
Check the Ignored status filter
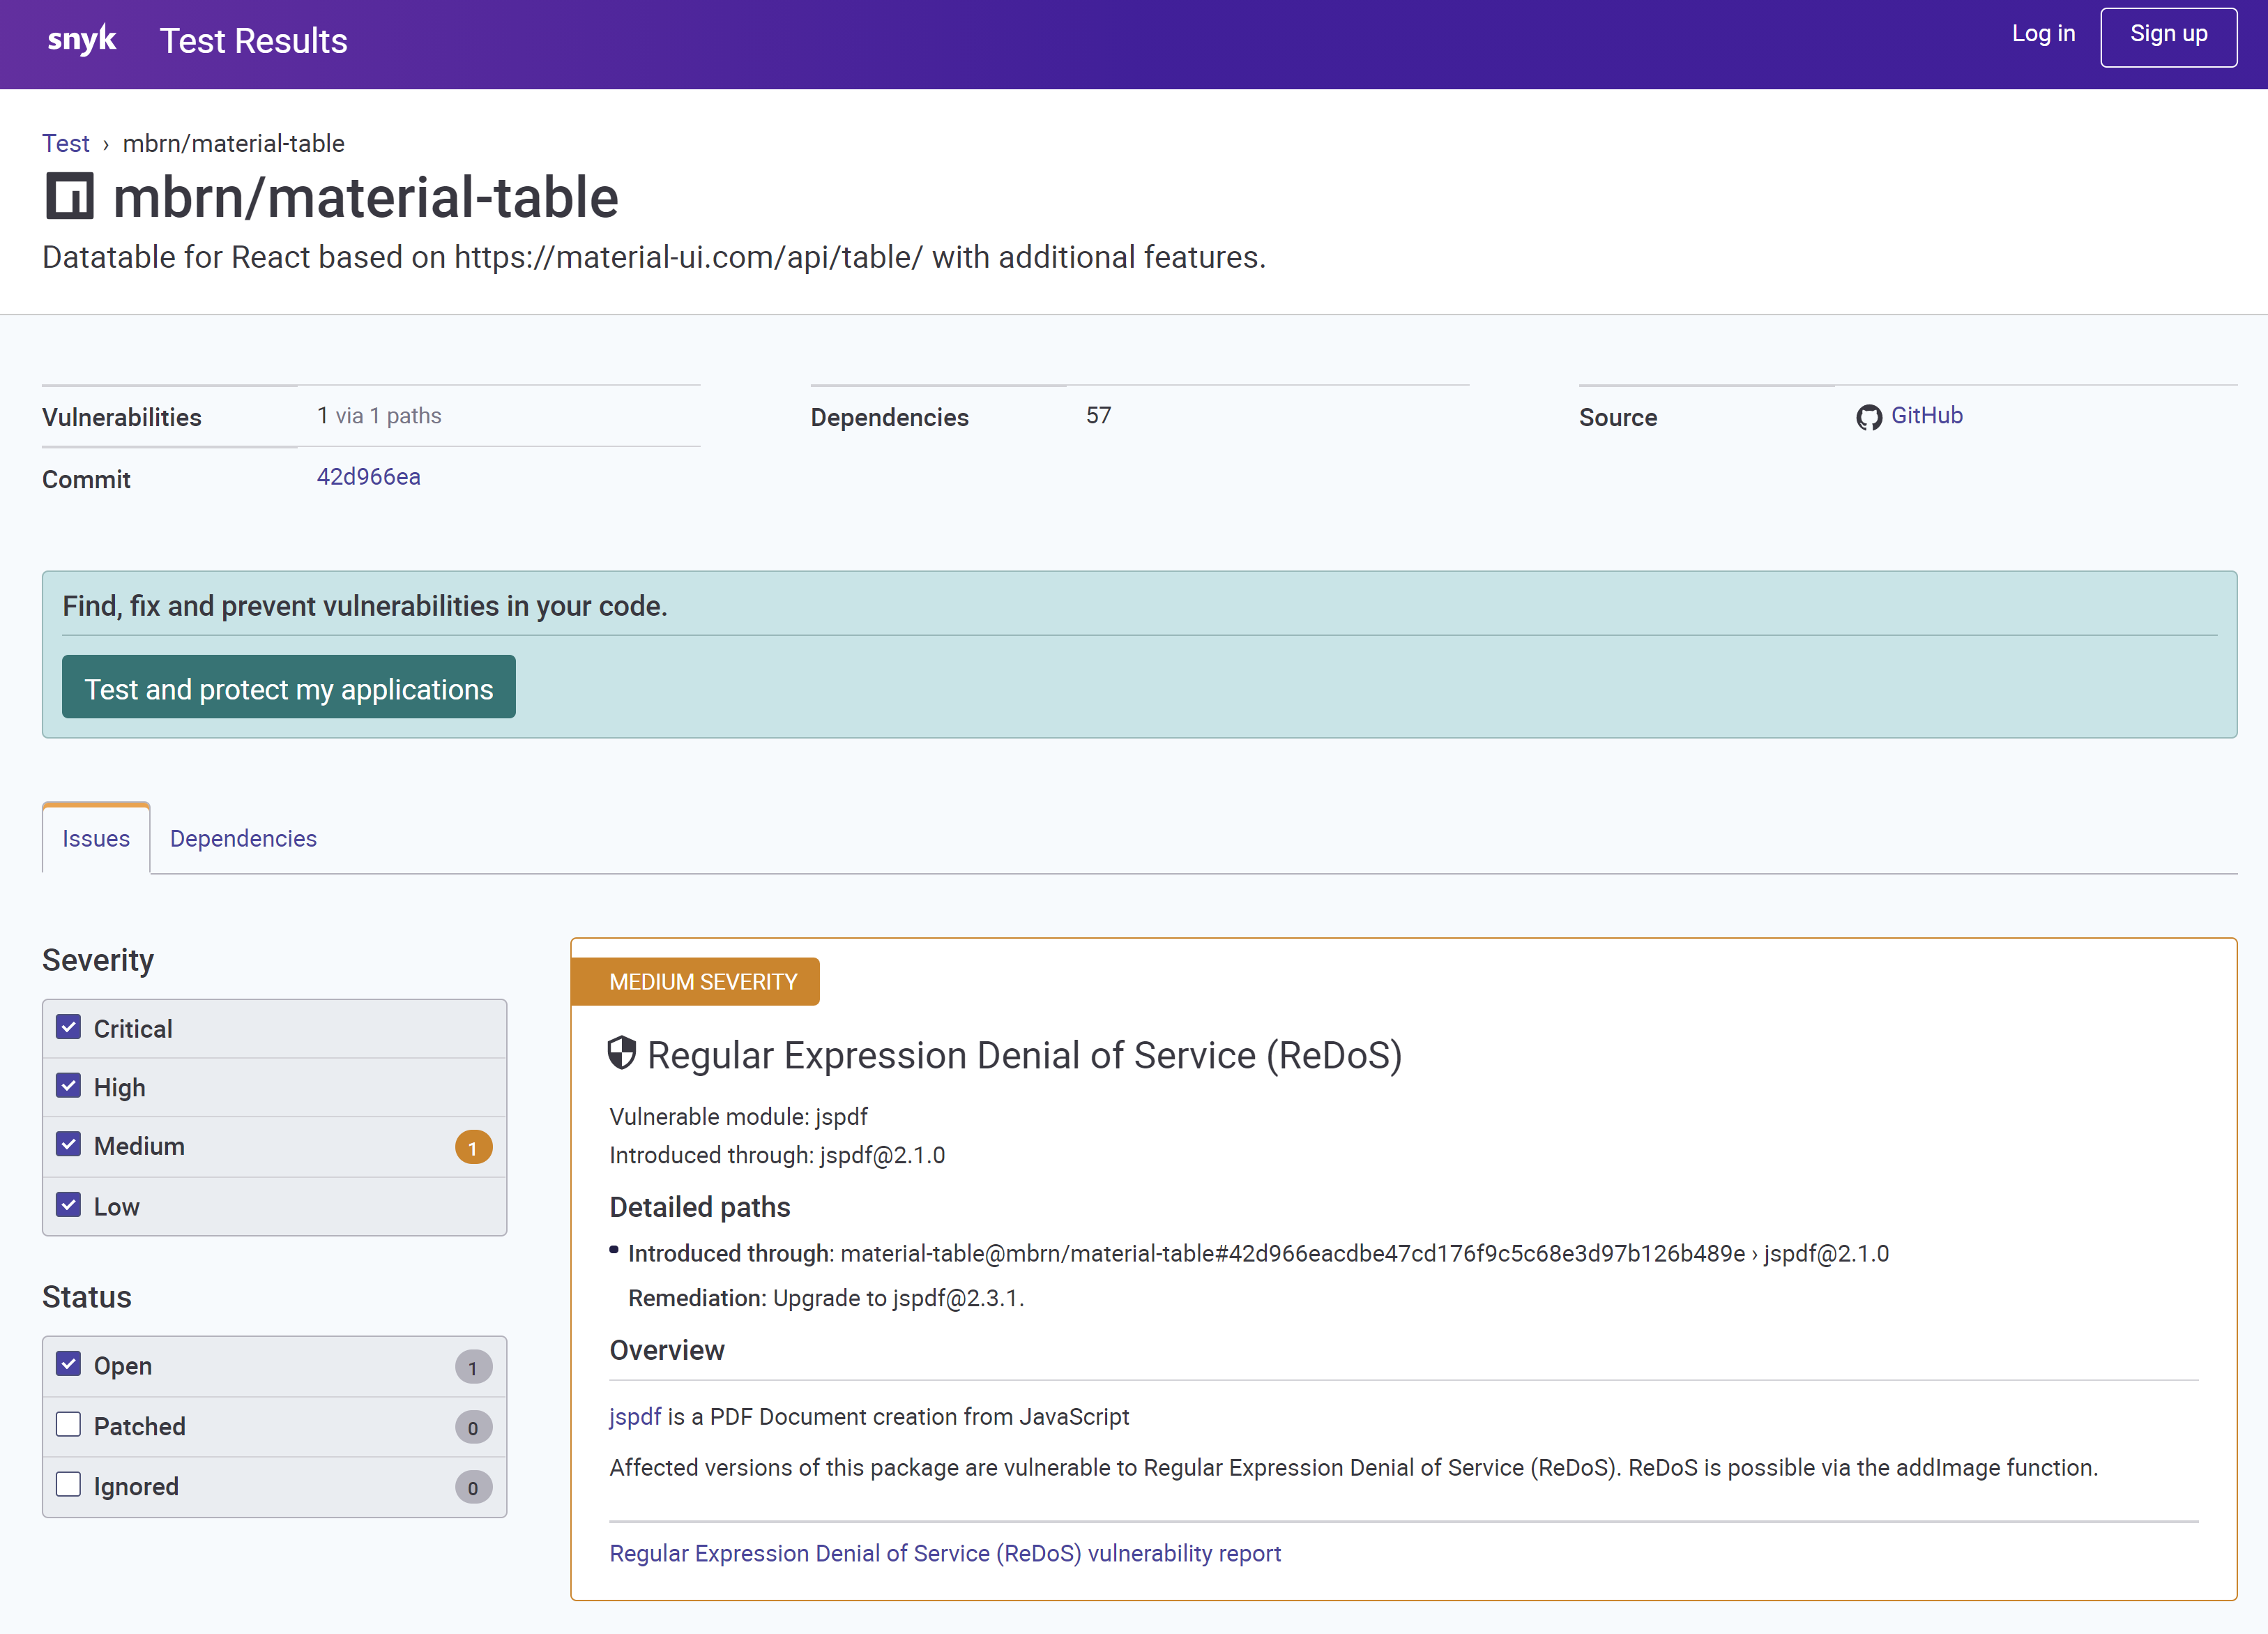[68, 1485]
